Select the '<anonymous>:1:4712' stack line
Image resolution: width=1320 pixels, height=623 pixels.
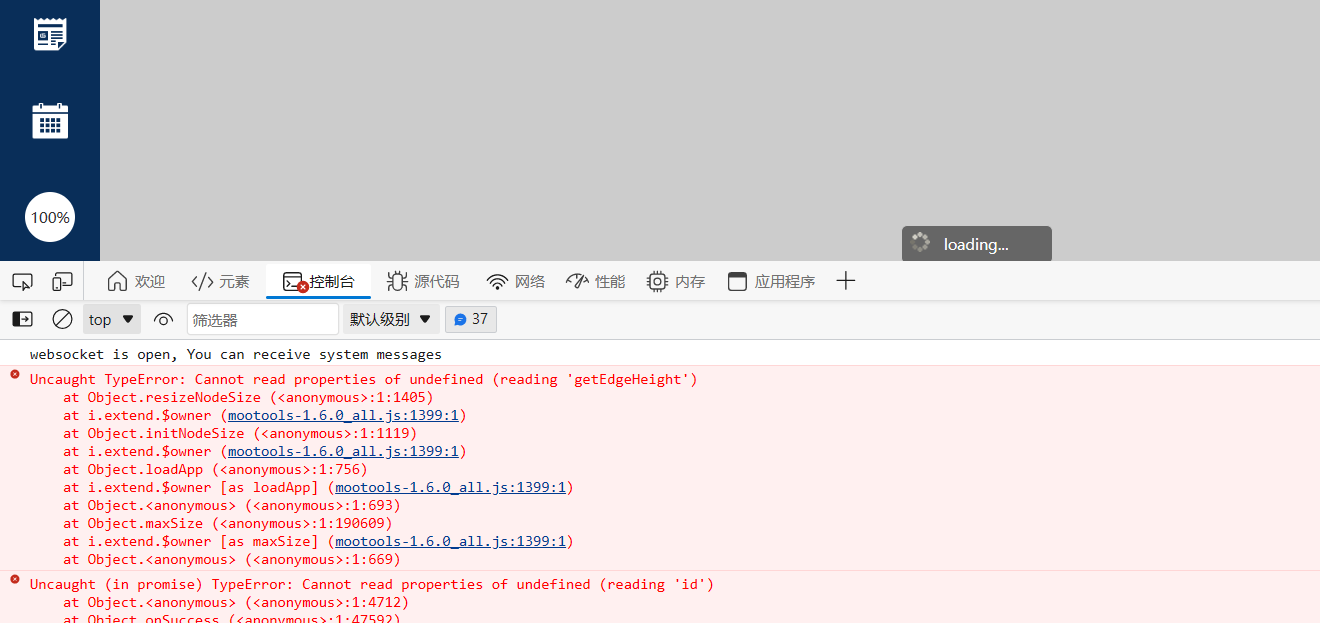[x=236, y=602]
